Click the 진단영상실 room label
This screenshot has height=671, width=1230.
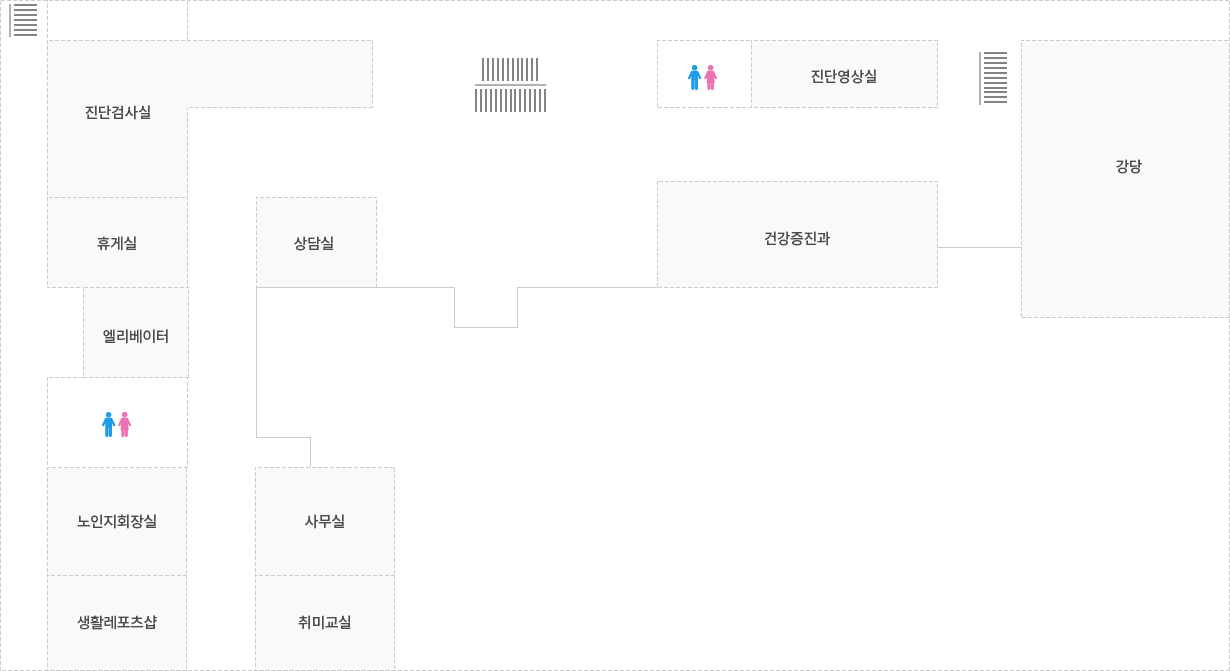click(844, 75)
